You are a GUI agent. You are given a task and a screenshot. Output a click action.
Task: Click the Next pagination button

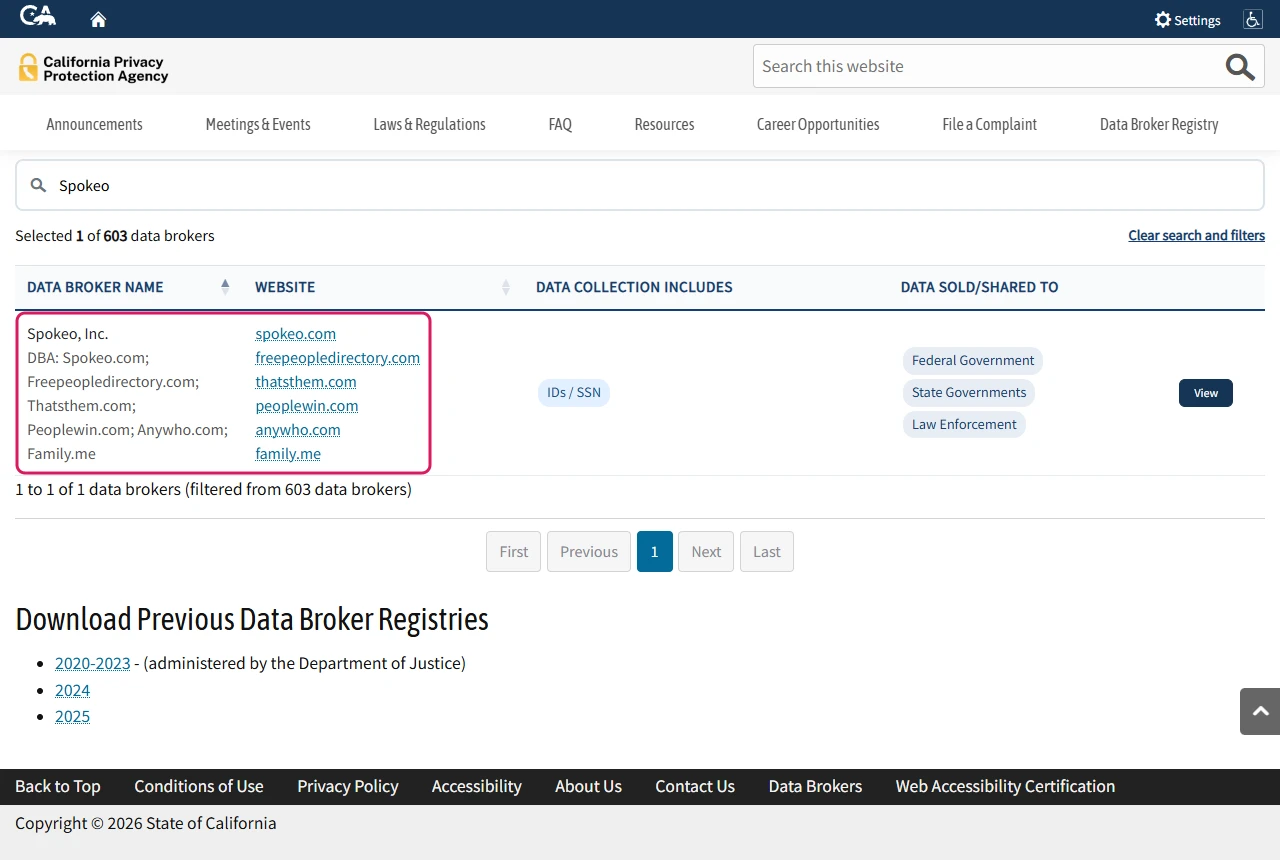tap(706, 552)
